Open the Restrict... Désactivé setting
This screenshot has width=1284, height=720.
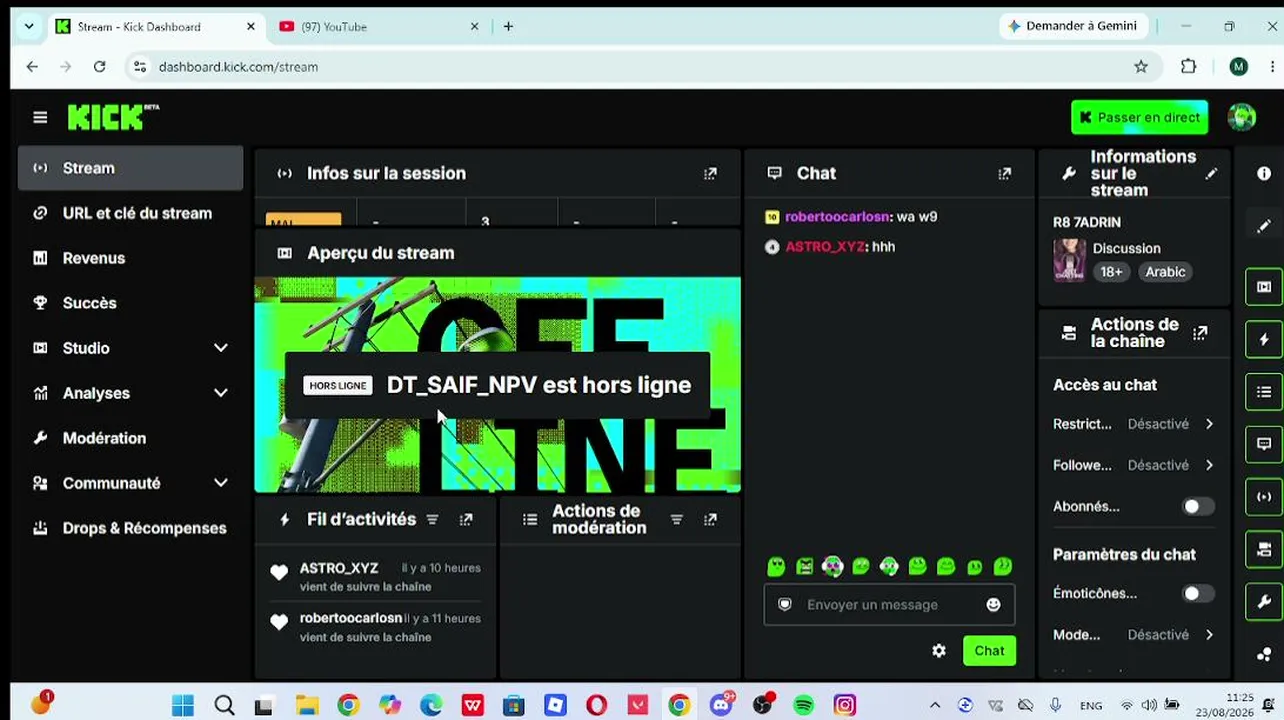point(1134,424)
